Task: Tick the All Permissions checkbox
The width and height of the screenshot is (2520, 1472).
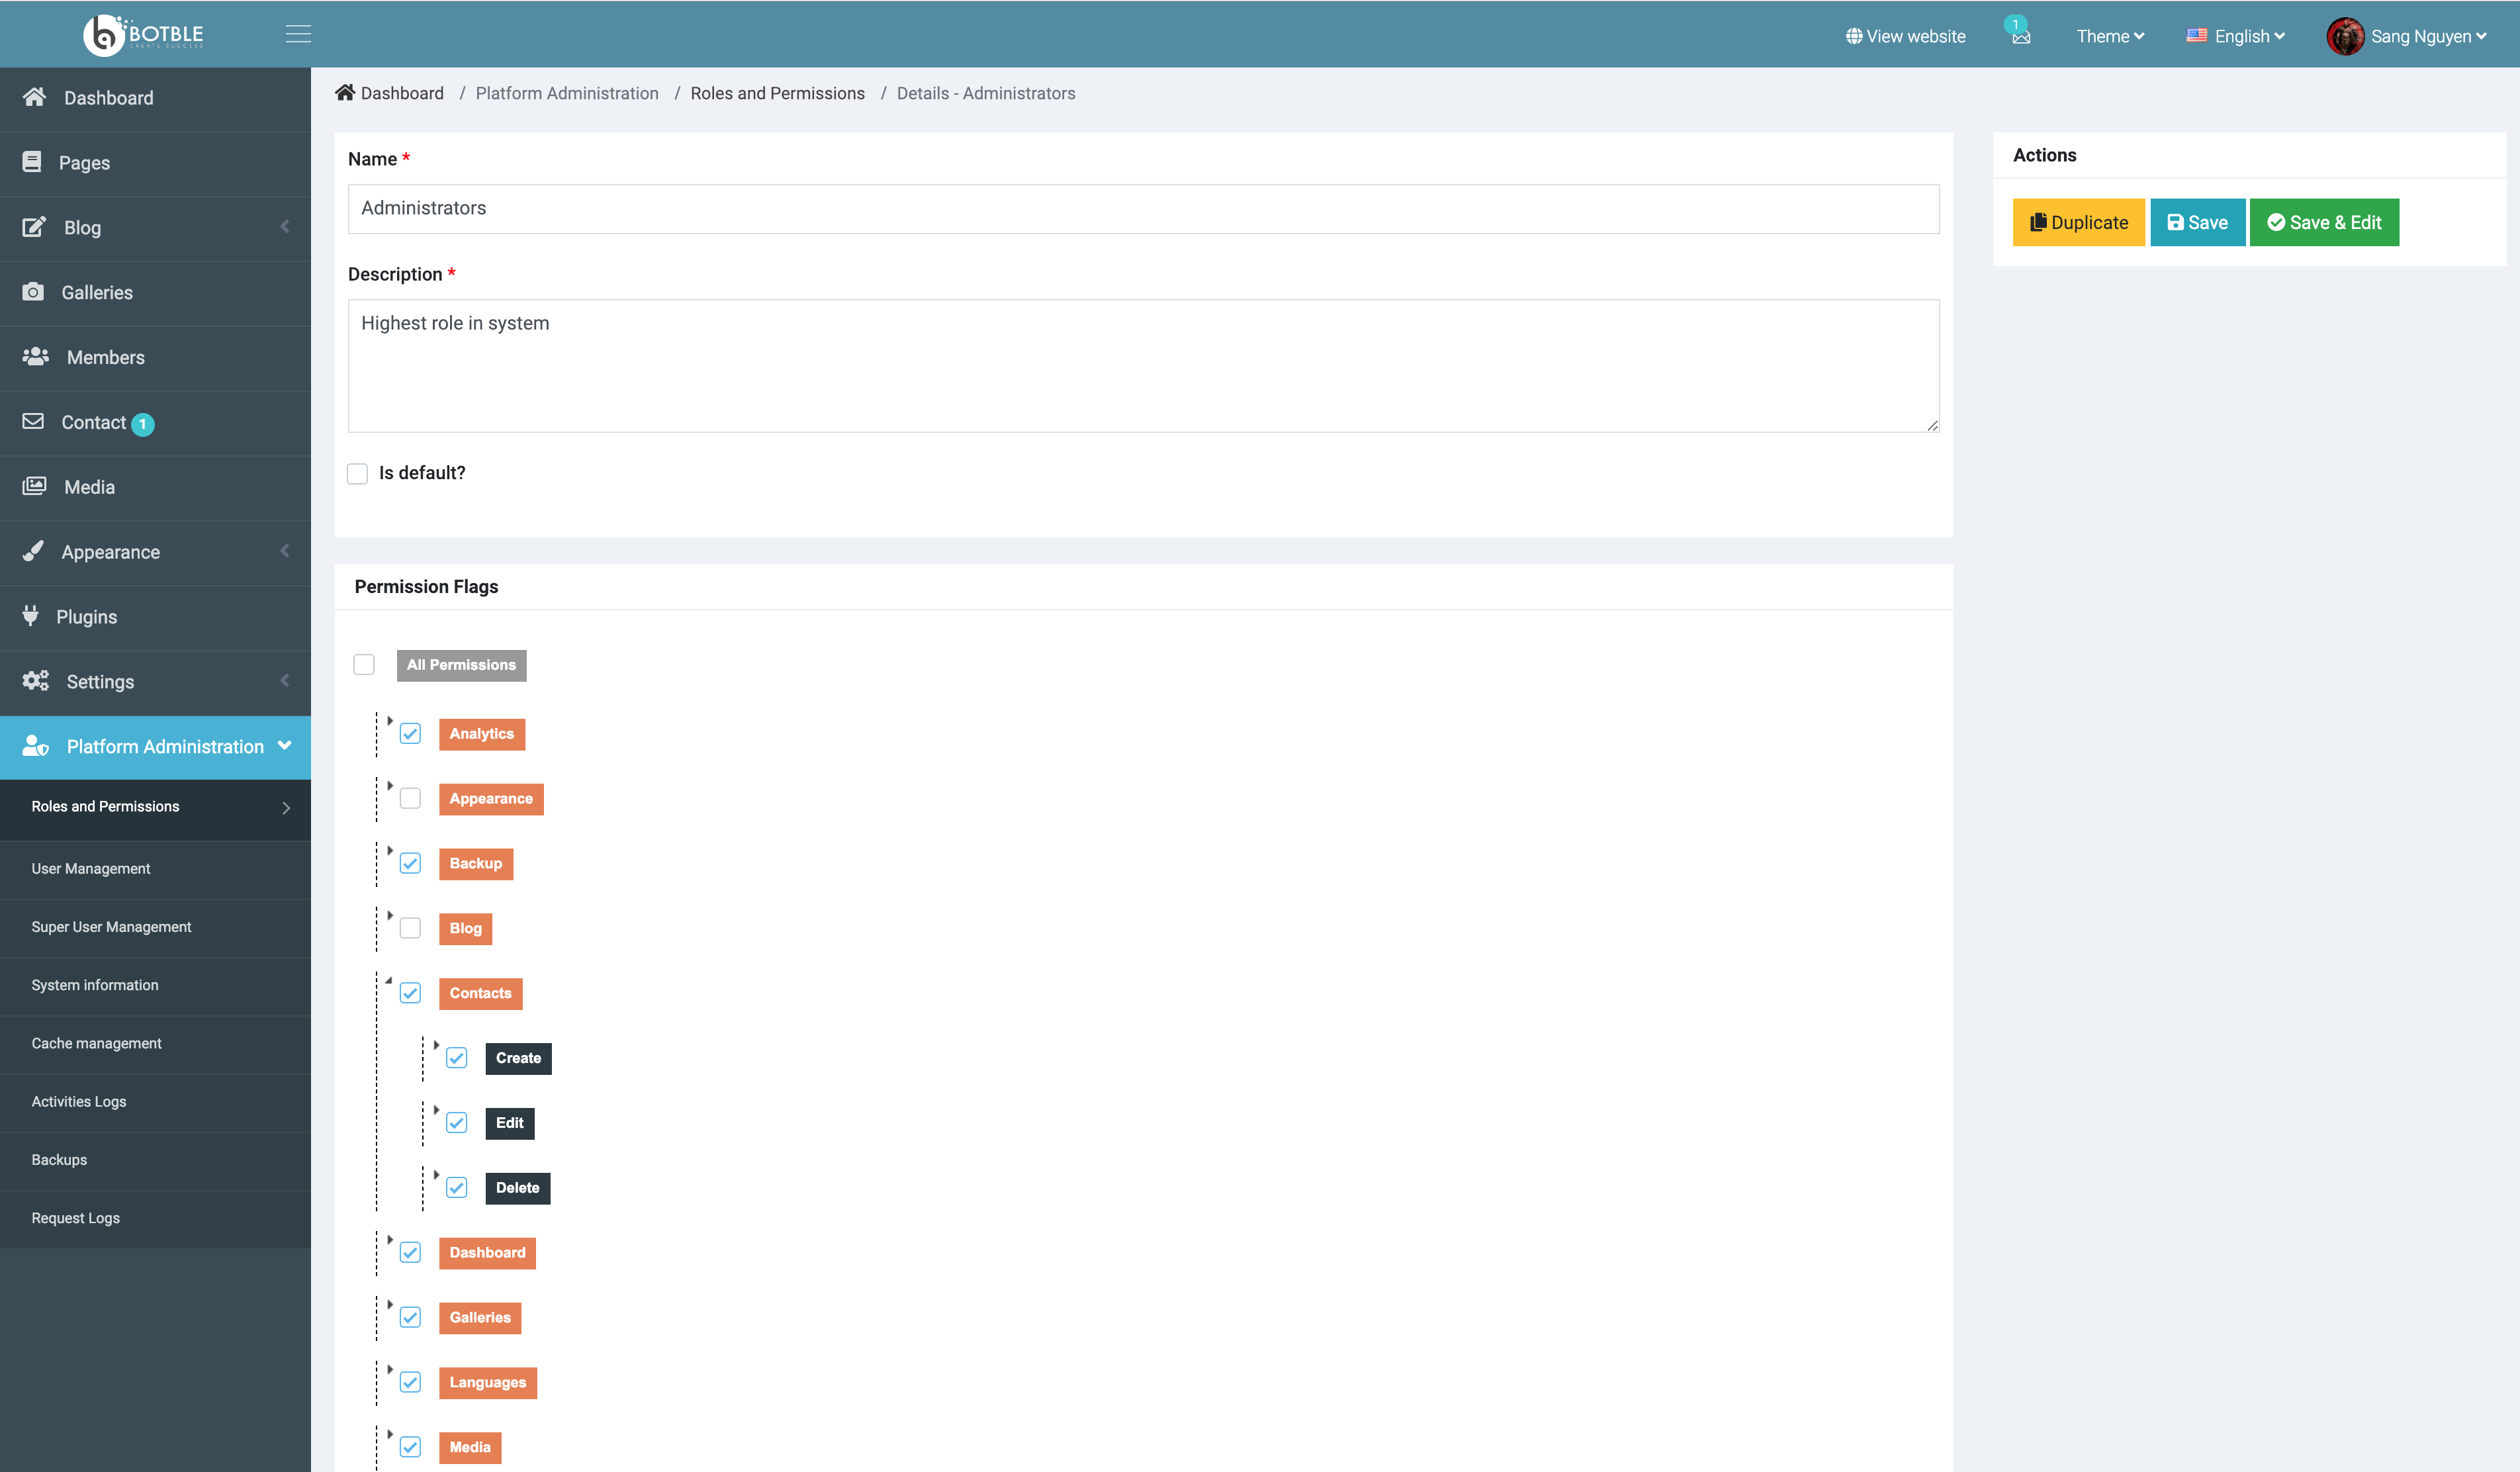Action: pyautogui.click(x=364, y=665)
